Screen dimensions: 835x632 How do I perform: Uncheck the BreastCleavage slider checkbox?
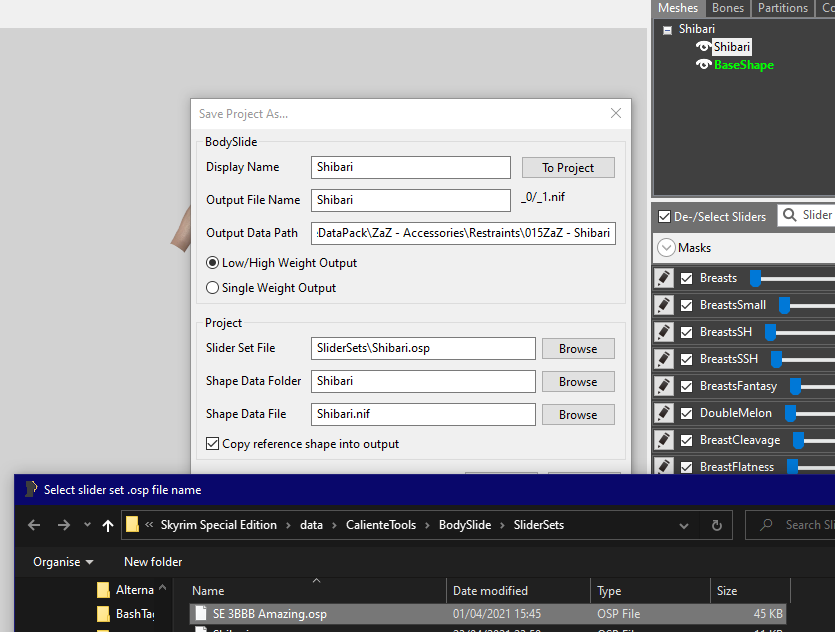coord(686,441)
